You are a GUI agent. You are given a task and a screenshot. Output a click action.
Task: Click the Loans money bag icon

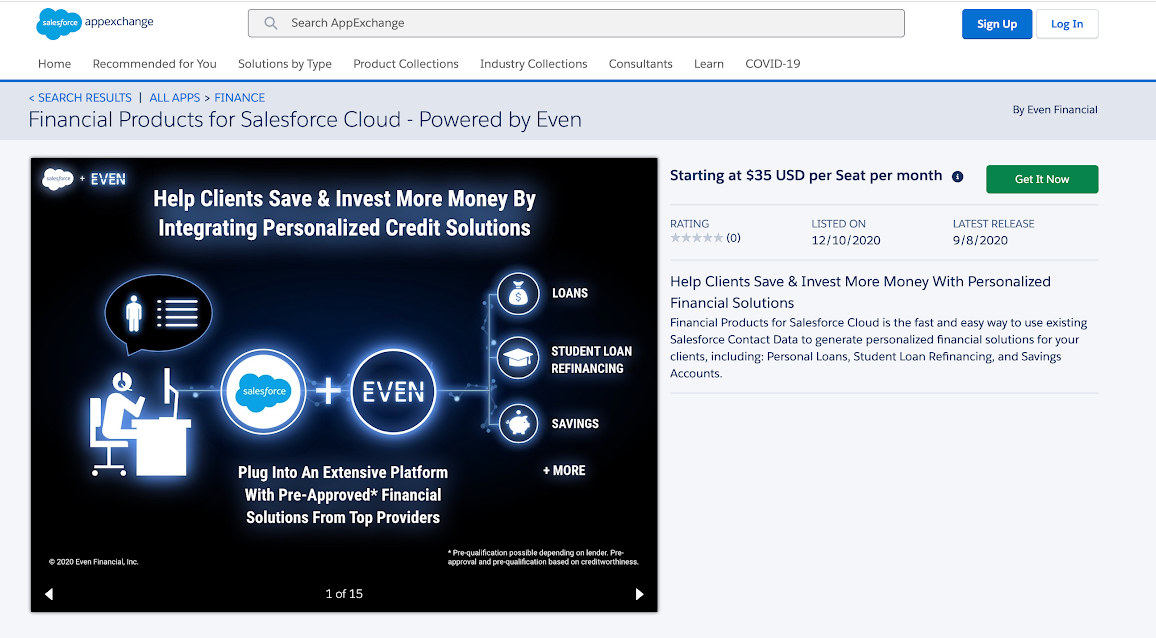tap(518, 294)
